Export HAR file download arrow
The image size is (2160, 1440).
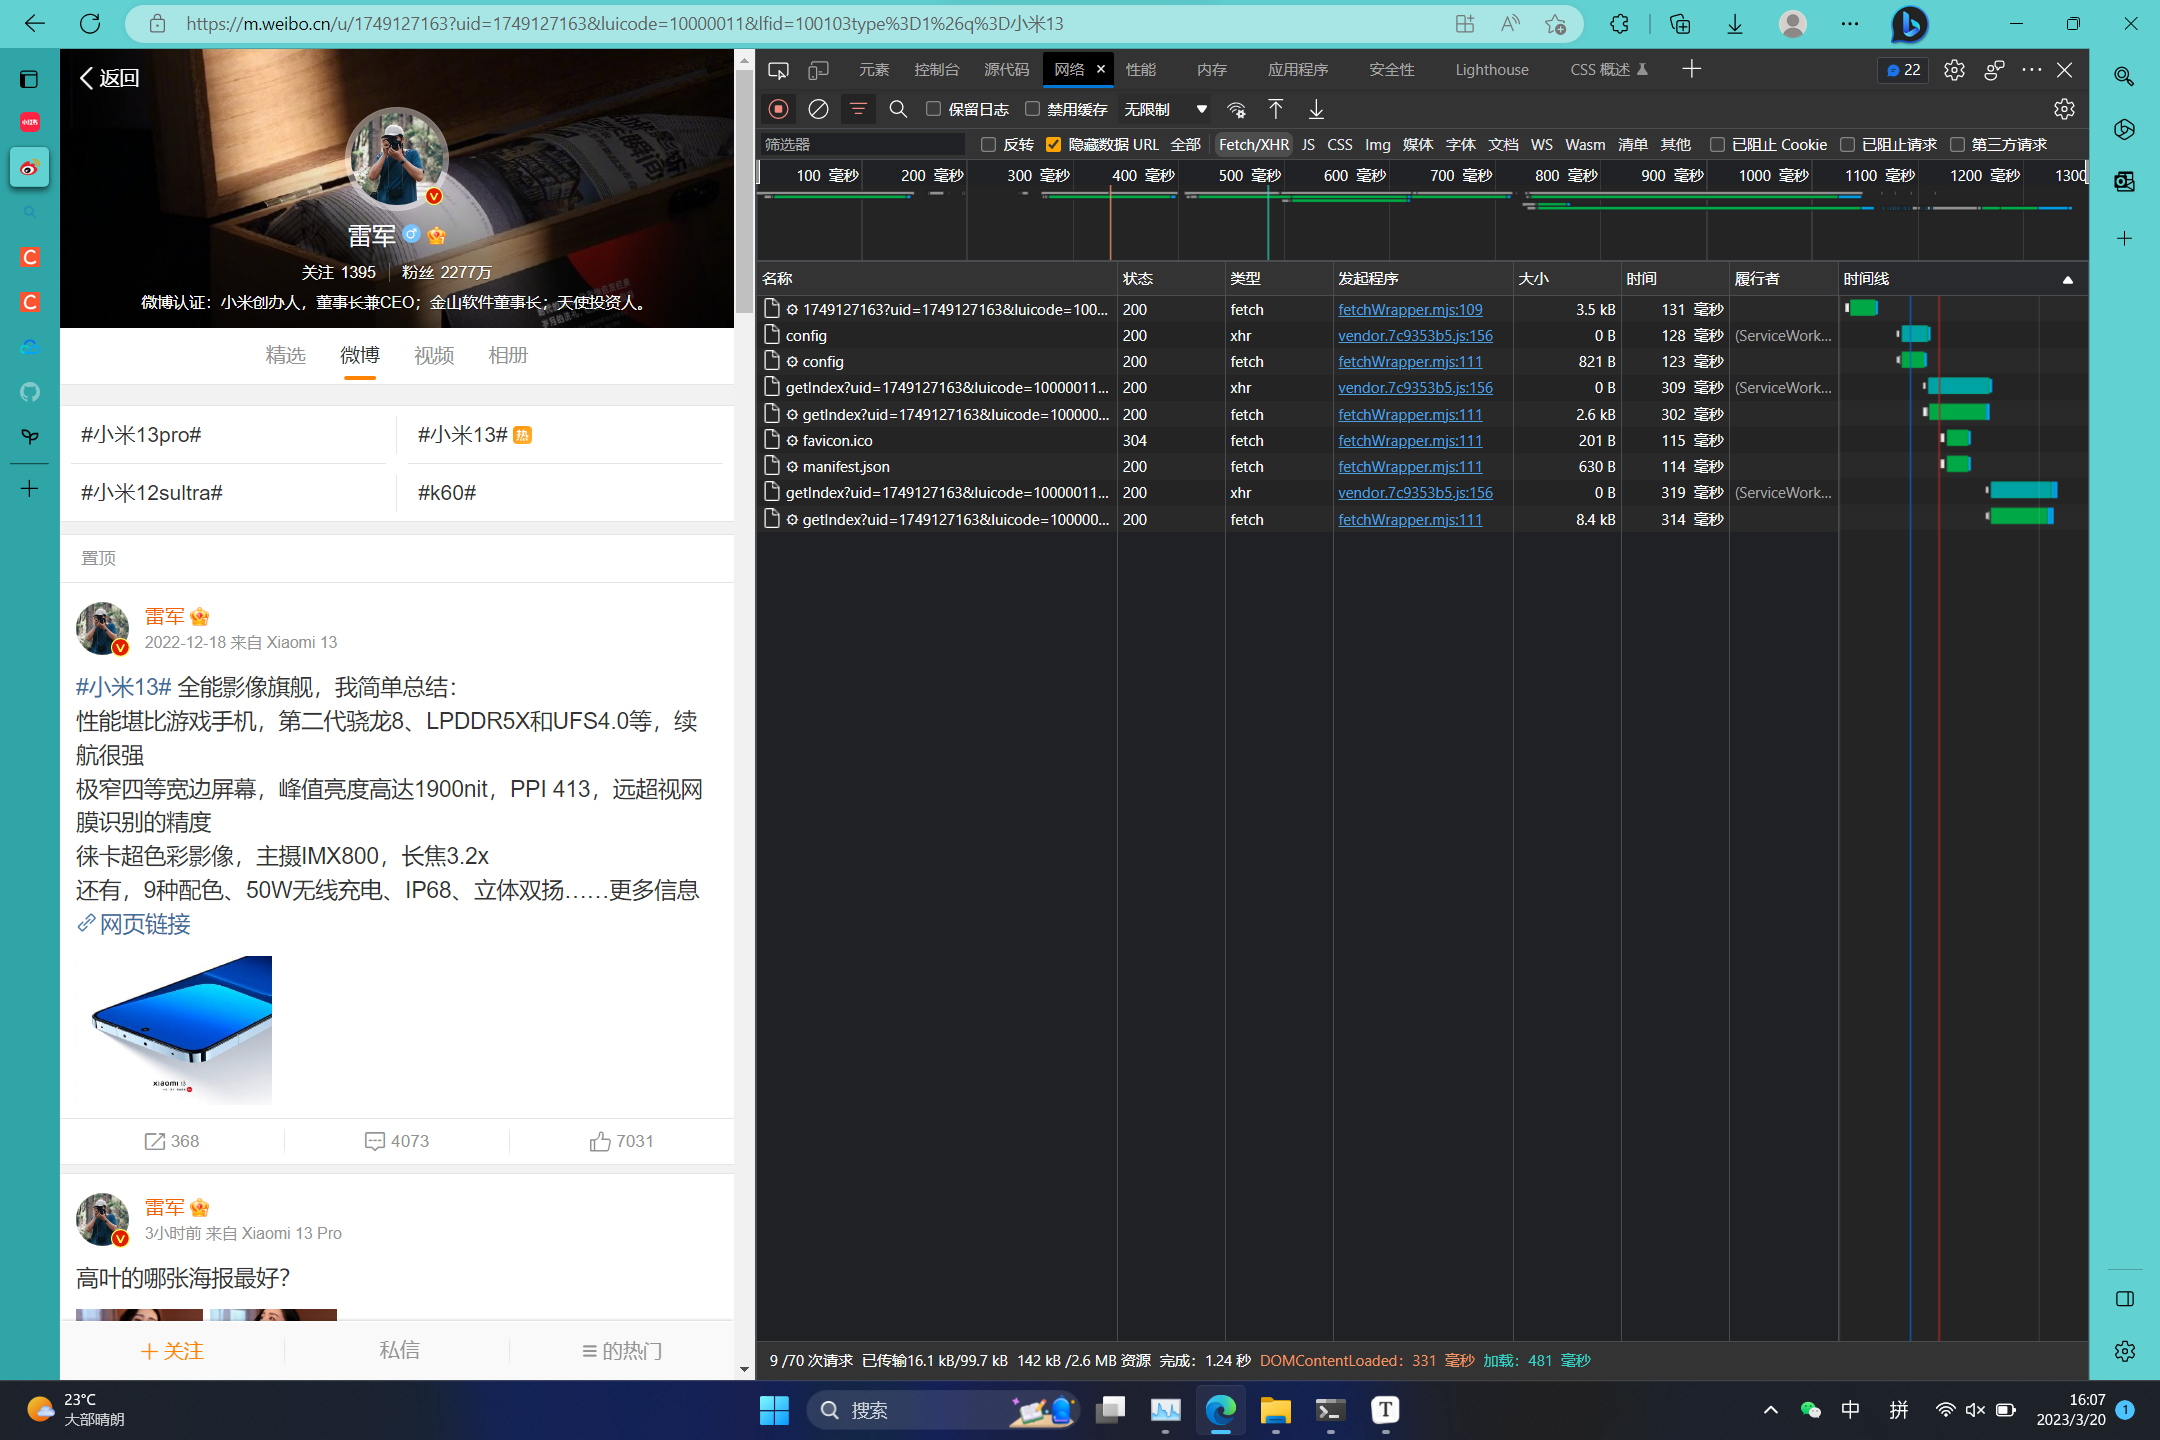tap(1316, 109)
